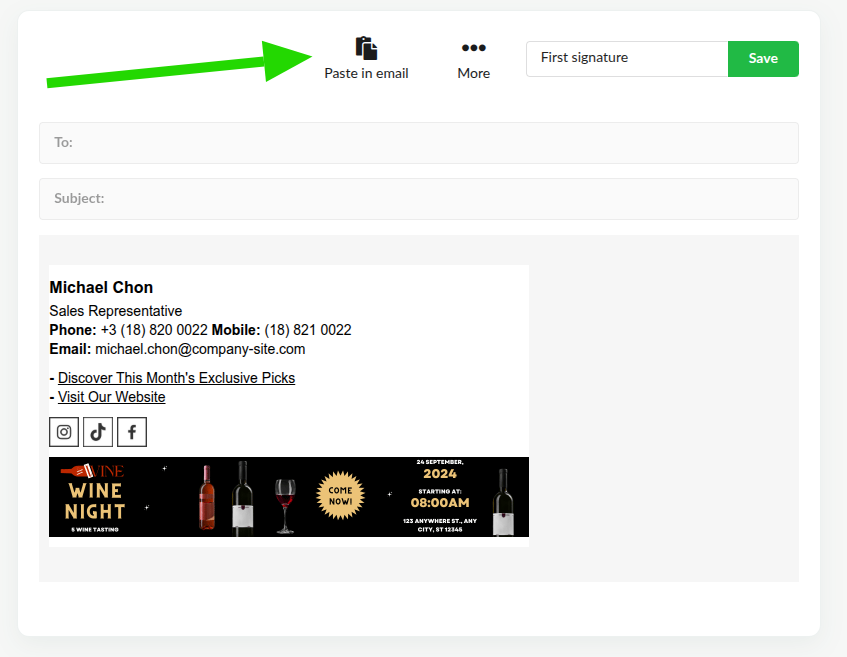This screenshot has width=847, height=657.
Task: Click the Paste in email clipboard icon
Action: (366, 48)
